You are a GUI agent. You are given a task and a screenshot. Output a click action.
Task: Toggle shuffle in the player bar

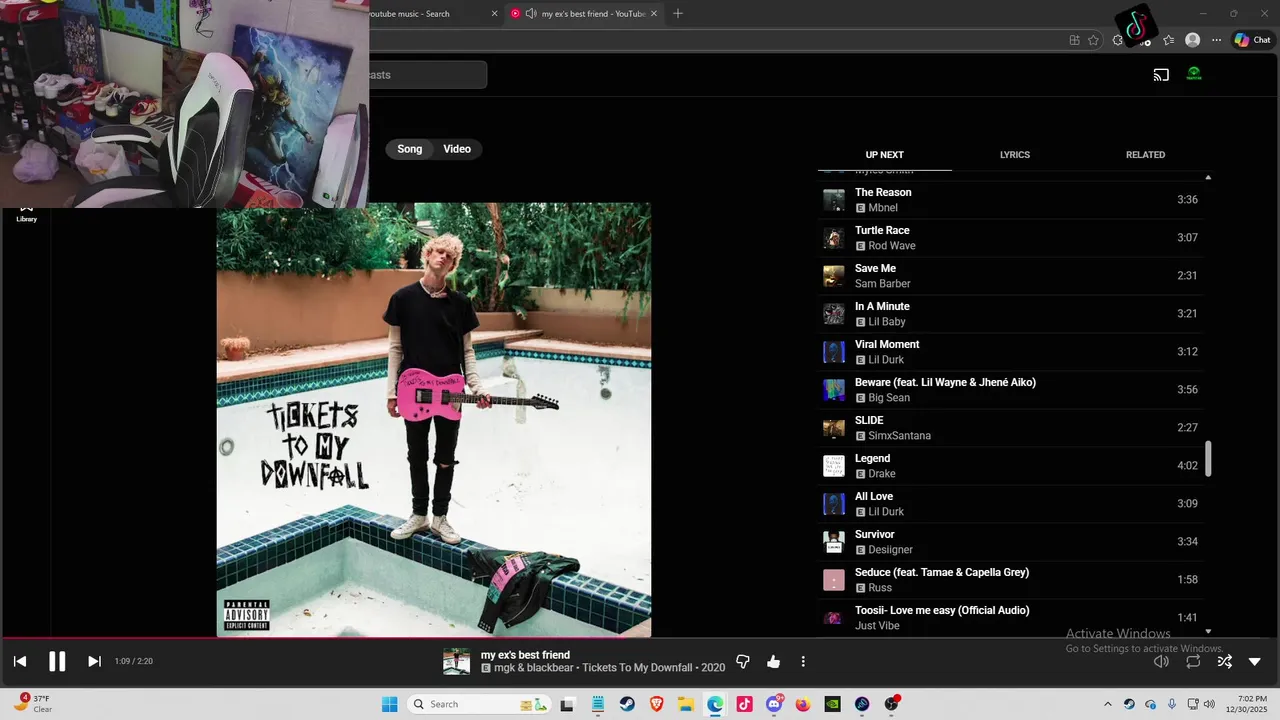1224,661
